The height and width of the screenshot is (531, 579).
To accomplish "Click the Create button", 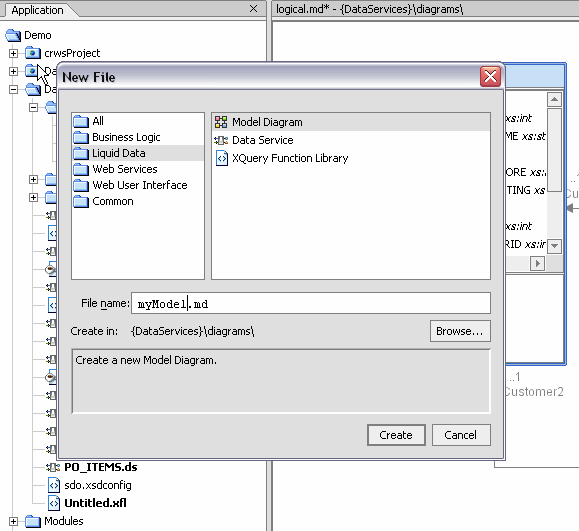I will (396, 435).
